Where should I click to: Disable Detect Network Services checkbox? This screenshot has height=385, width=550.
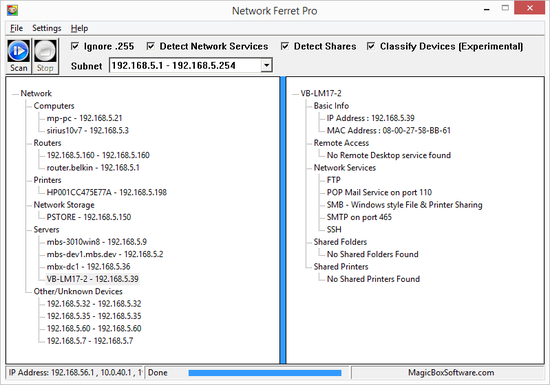coord(150,46)
